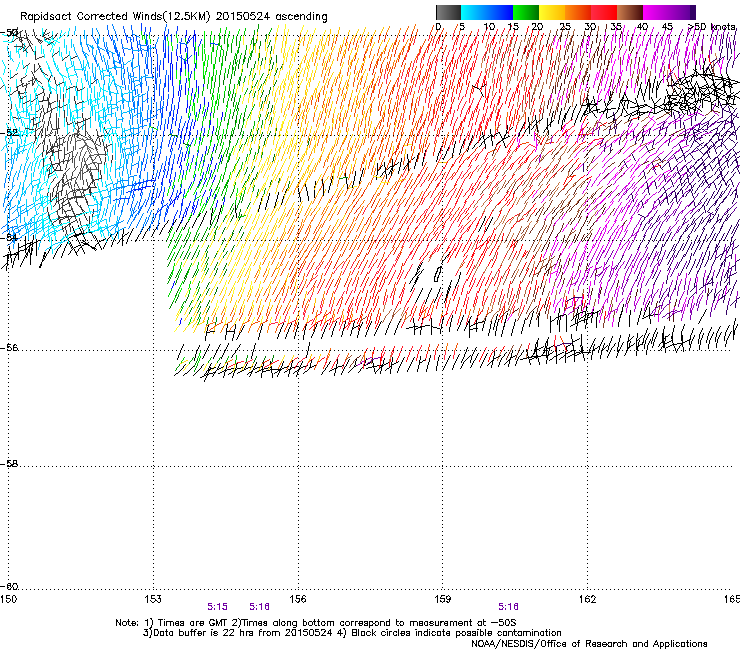Click the longitude label '162'
The height and width of the screenshot is (650, 740).
587,599
